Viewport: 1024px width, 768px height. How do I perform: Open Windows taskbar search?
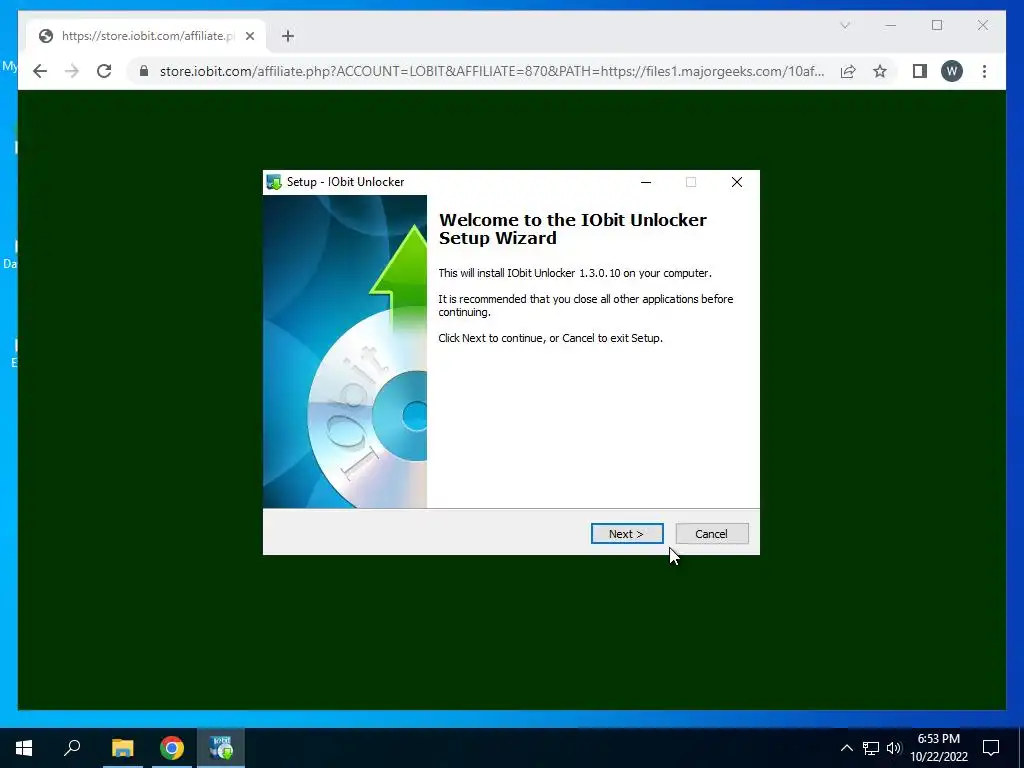(x=72, y=748)
